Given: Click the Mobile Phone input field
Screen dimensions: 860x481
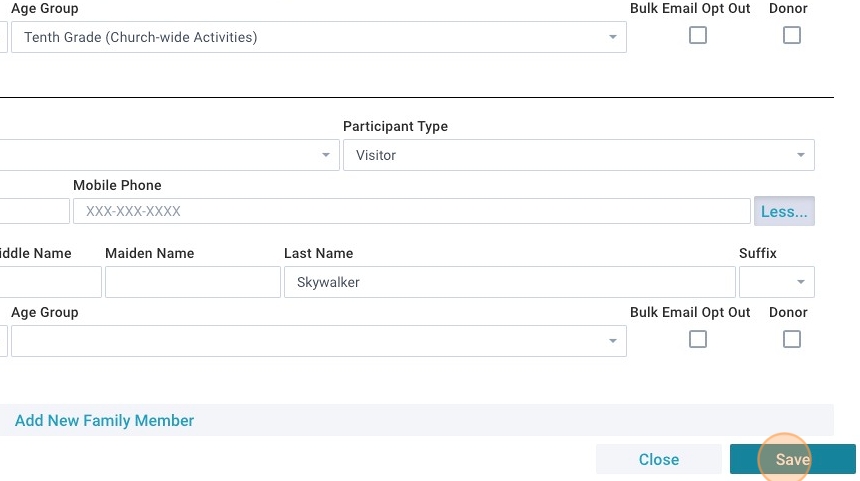Looking at the screenshot, I should [411, 212].
